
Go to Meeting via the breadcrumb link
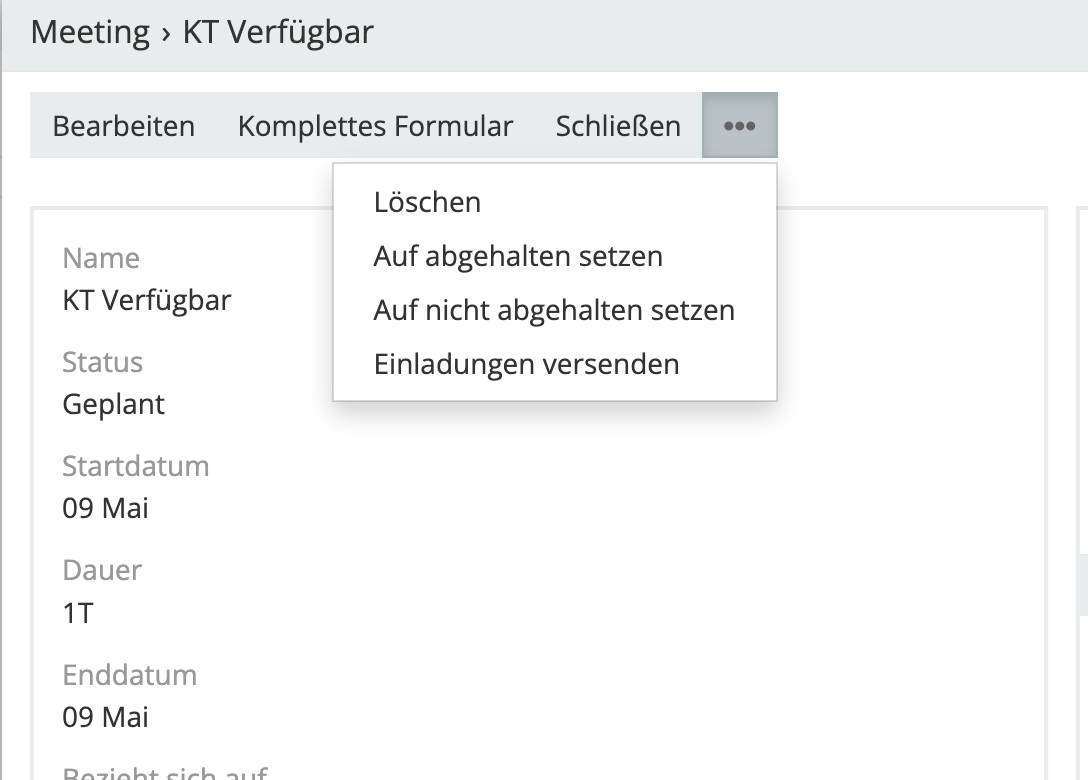pyautogui.click(x=90, y=32)
